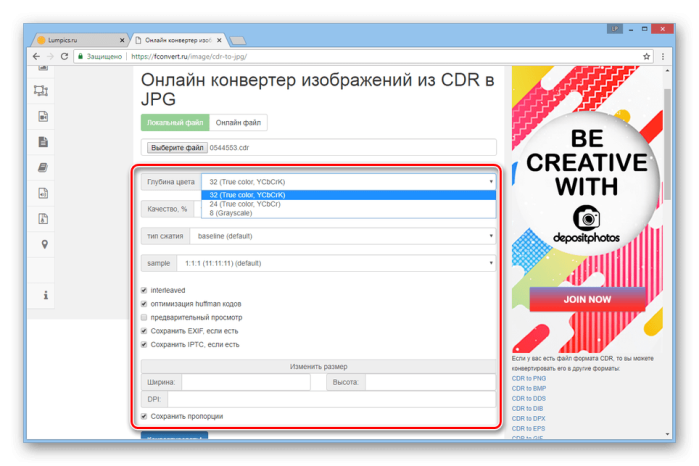Click the DPI input field
Screen dimensions: 699x466
(332, 399)
